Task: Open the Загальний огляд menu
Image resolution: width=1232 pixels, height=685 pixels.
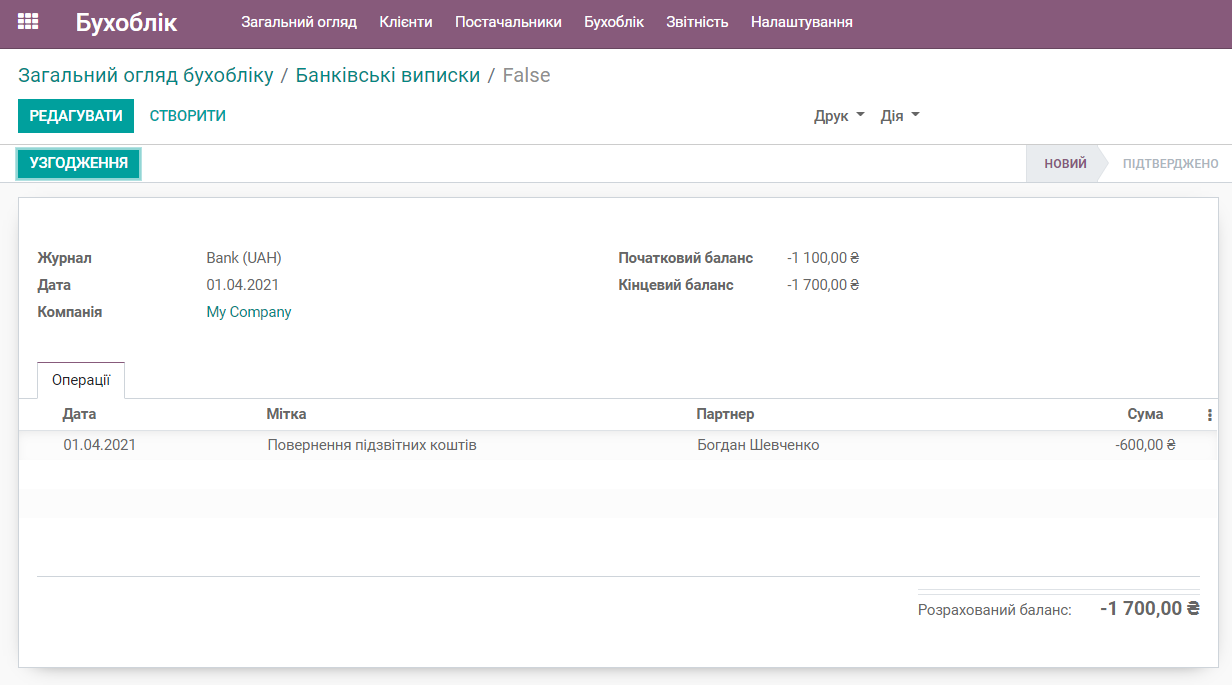Action: click(x=298, y=21)
